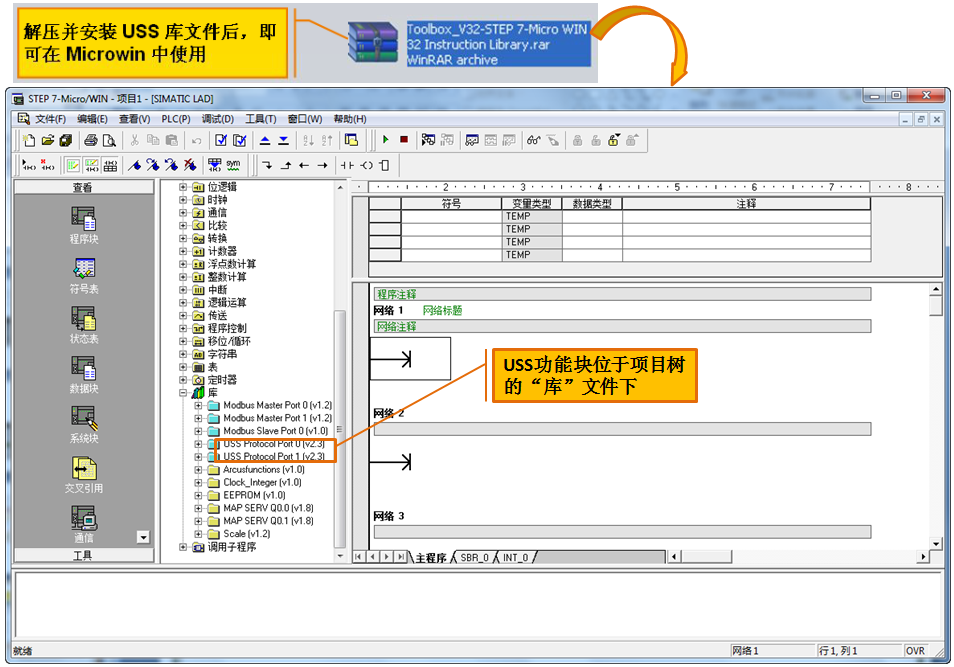The height and width of the screenshot is (667, 954).
Task: Select USS Protocol Port 1 (v2.3)
Action: click(274, 456)
